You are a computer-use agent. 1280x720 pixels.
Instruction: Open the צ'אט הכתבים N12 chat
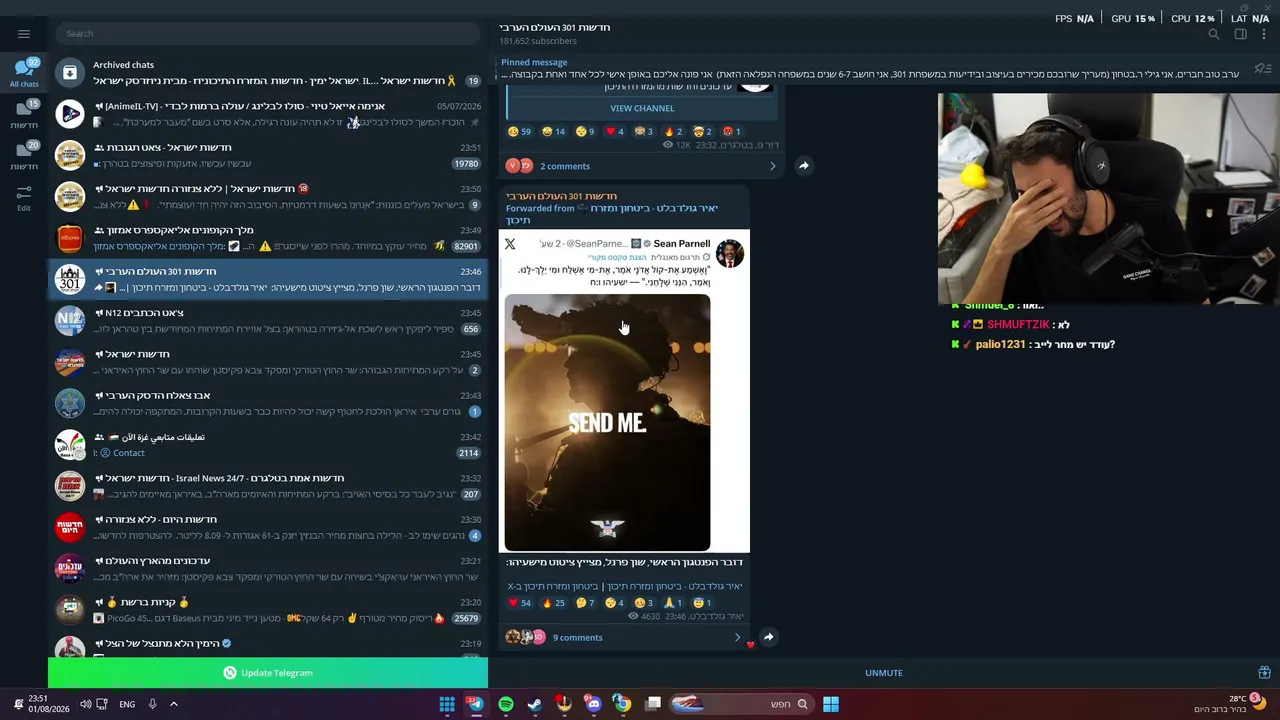coord(268,321)
